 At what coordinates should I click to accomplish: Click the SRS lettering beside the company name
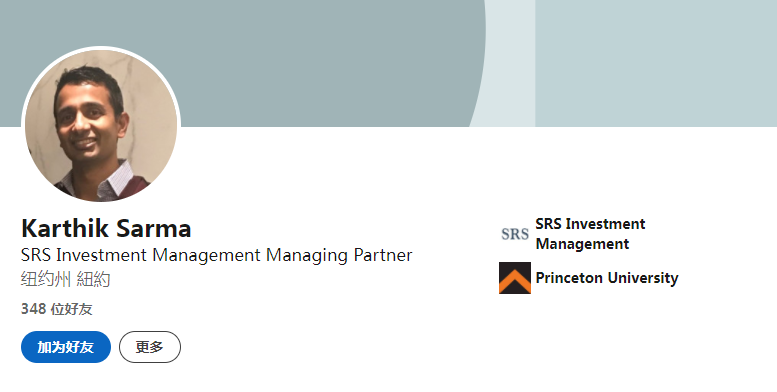(x=515, y=233)
